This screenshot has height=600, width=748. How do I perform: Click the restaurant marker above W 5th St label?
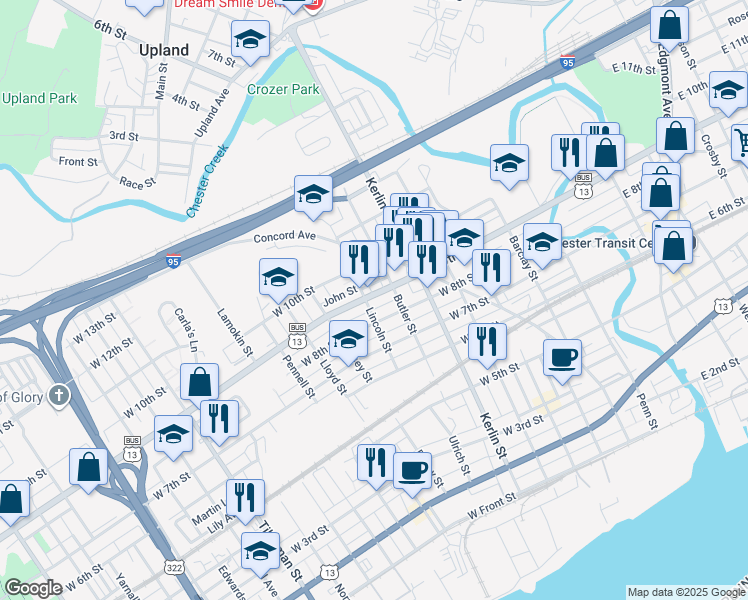coord(487,342)
